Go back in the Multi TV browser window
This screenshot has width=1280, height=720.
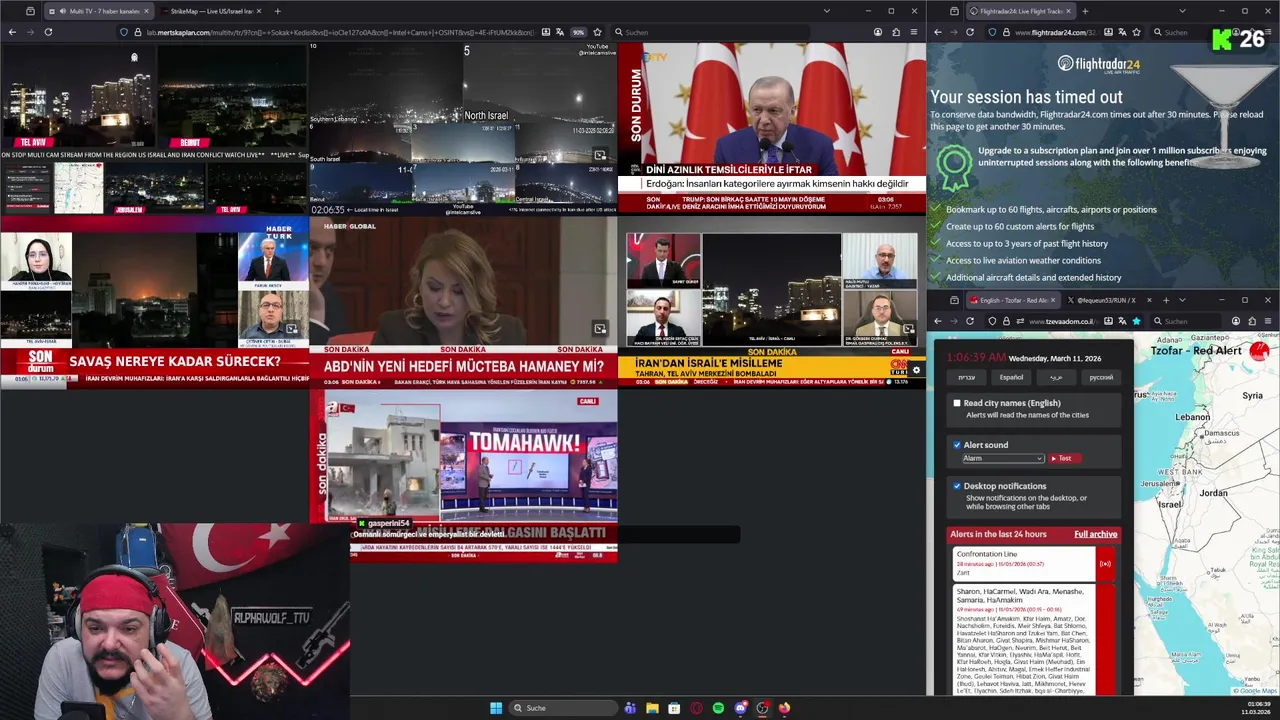[12, 32]
